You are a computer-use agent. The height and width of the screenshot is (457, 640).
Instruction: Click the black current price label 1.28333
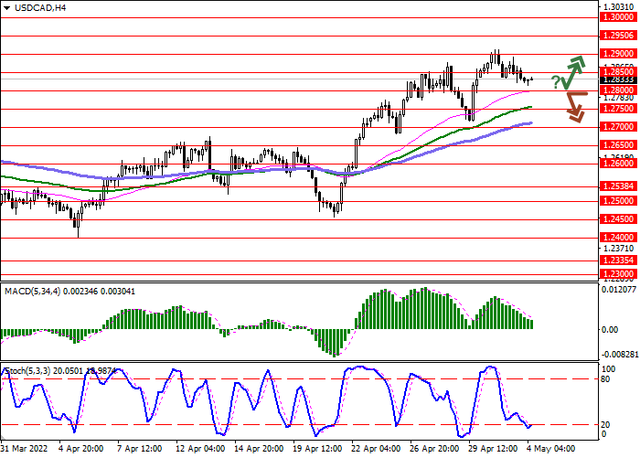(618, 80)
